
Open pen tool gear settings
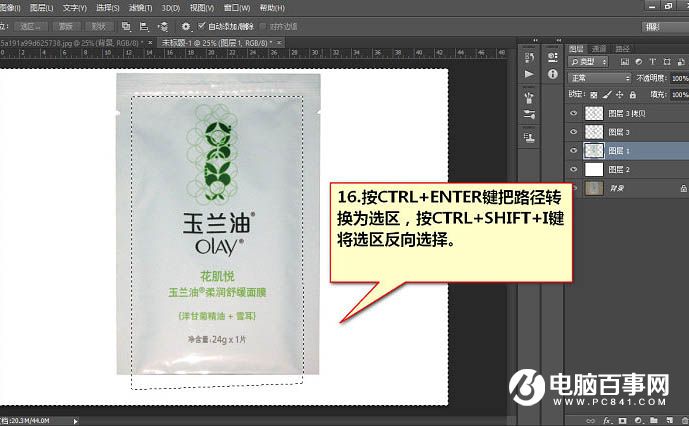[x=186, y=26]
